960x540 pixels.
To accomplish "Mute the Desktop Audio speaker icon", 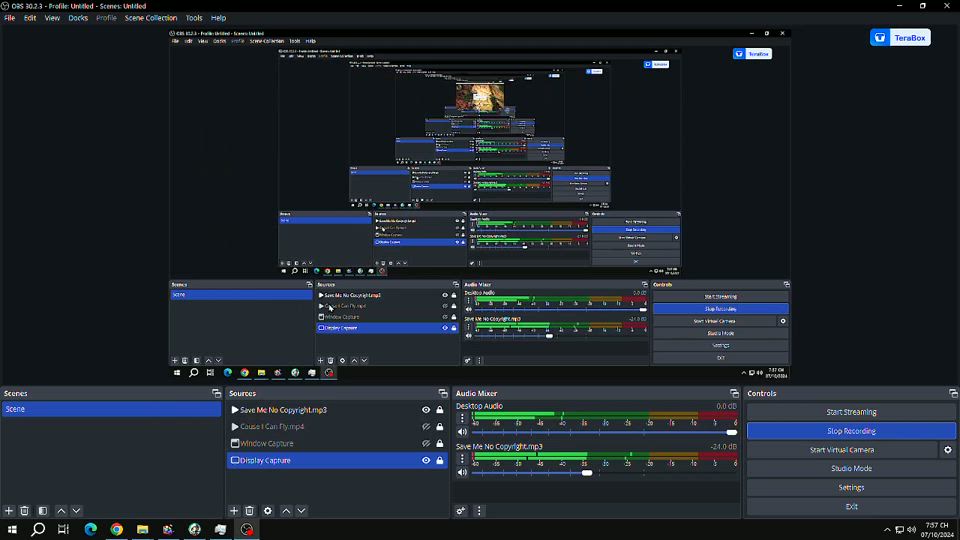I will click(x=462, y=433).
